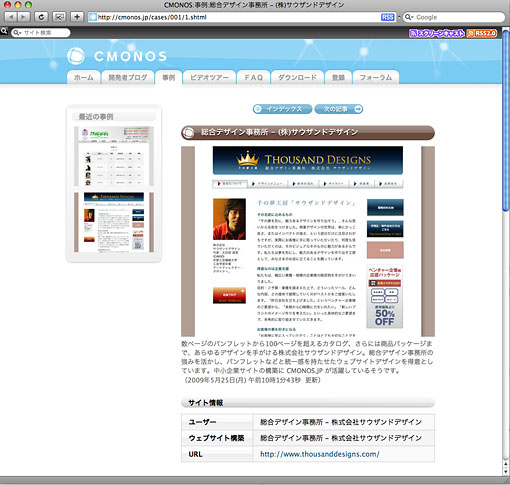Reload the page with the refresh icon
The width and height of the screenshot is (510, 485).
tap(41, 17)
